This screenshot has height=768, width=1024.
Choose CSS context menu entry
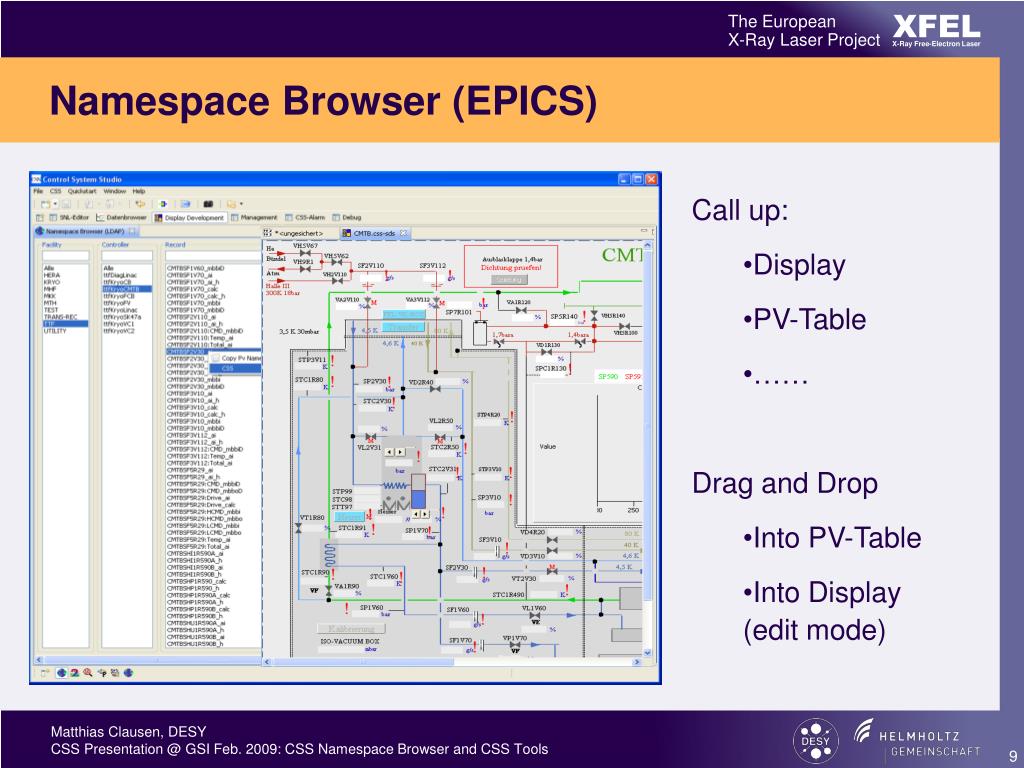235,368
